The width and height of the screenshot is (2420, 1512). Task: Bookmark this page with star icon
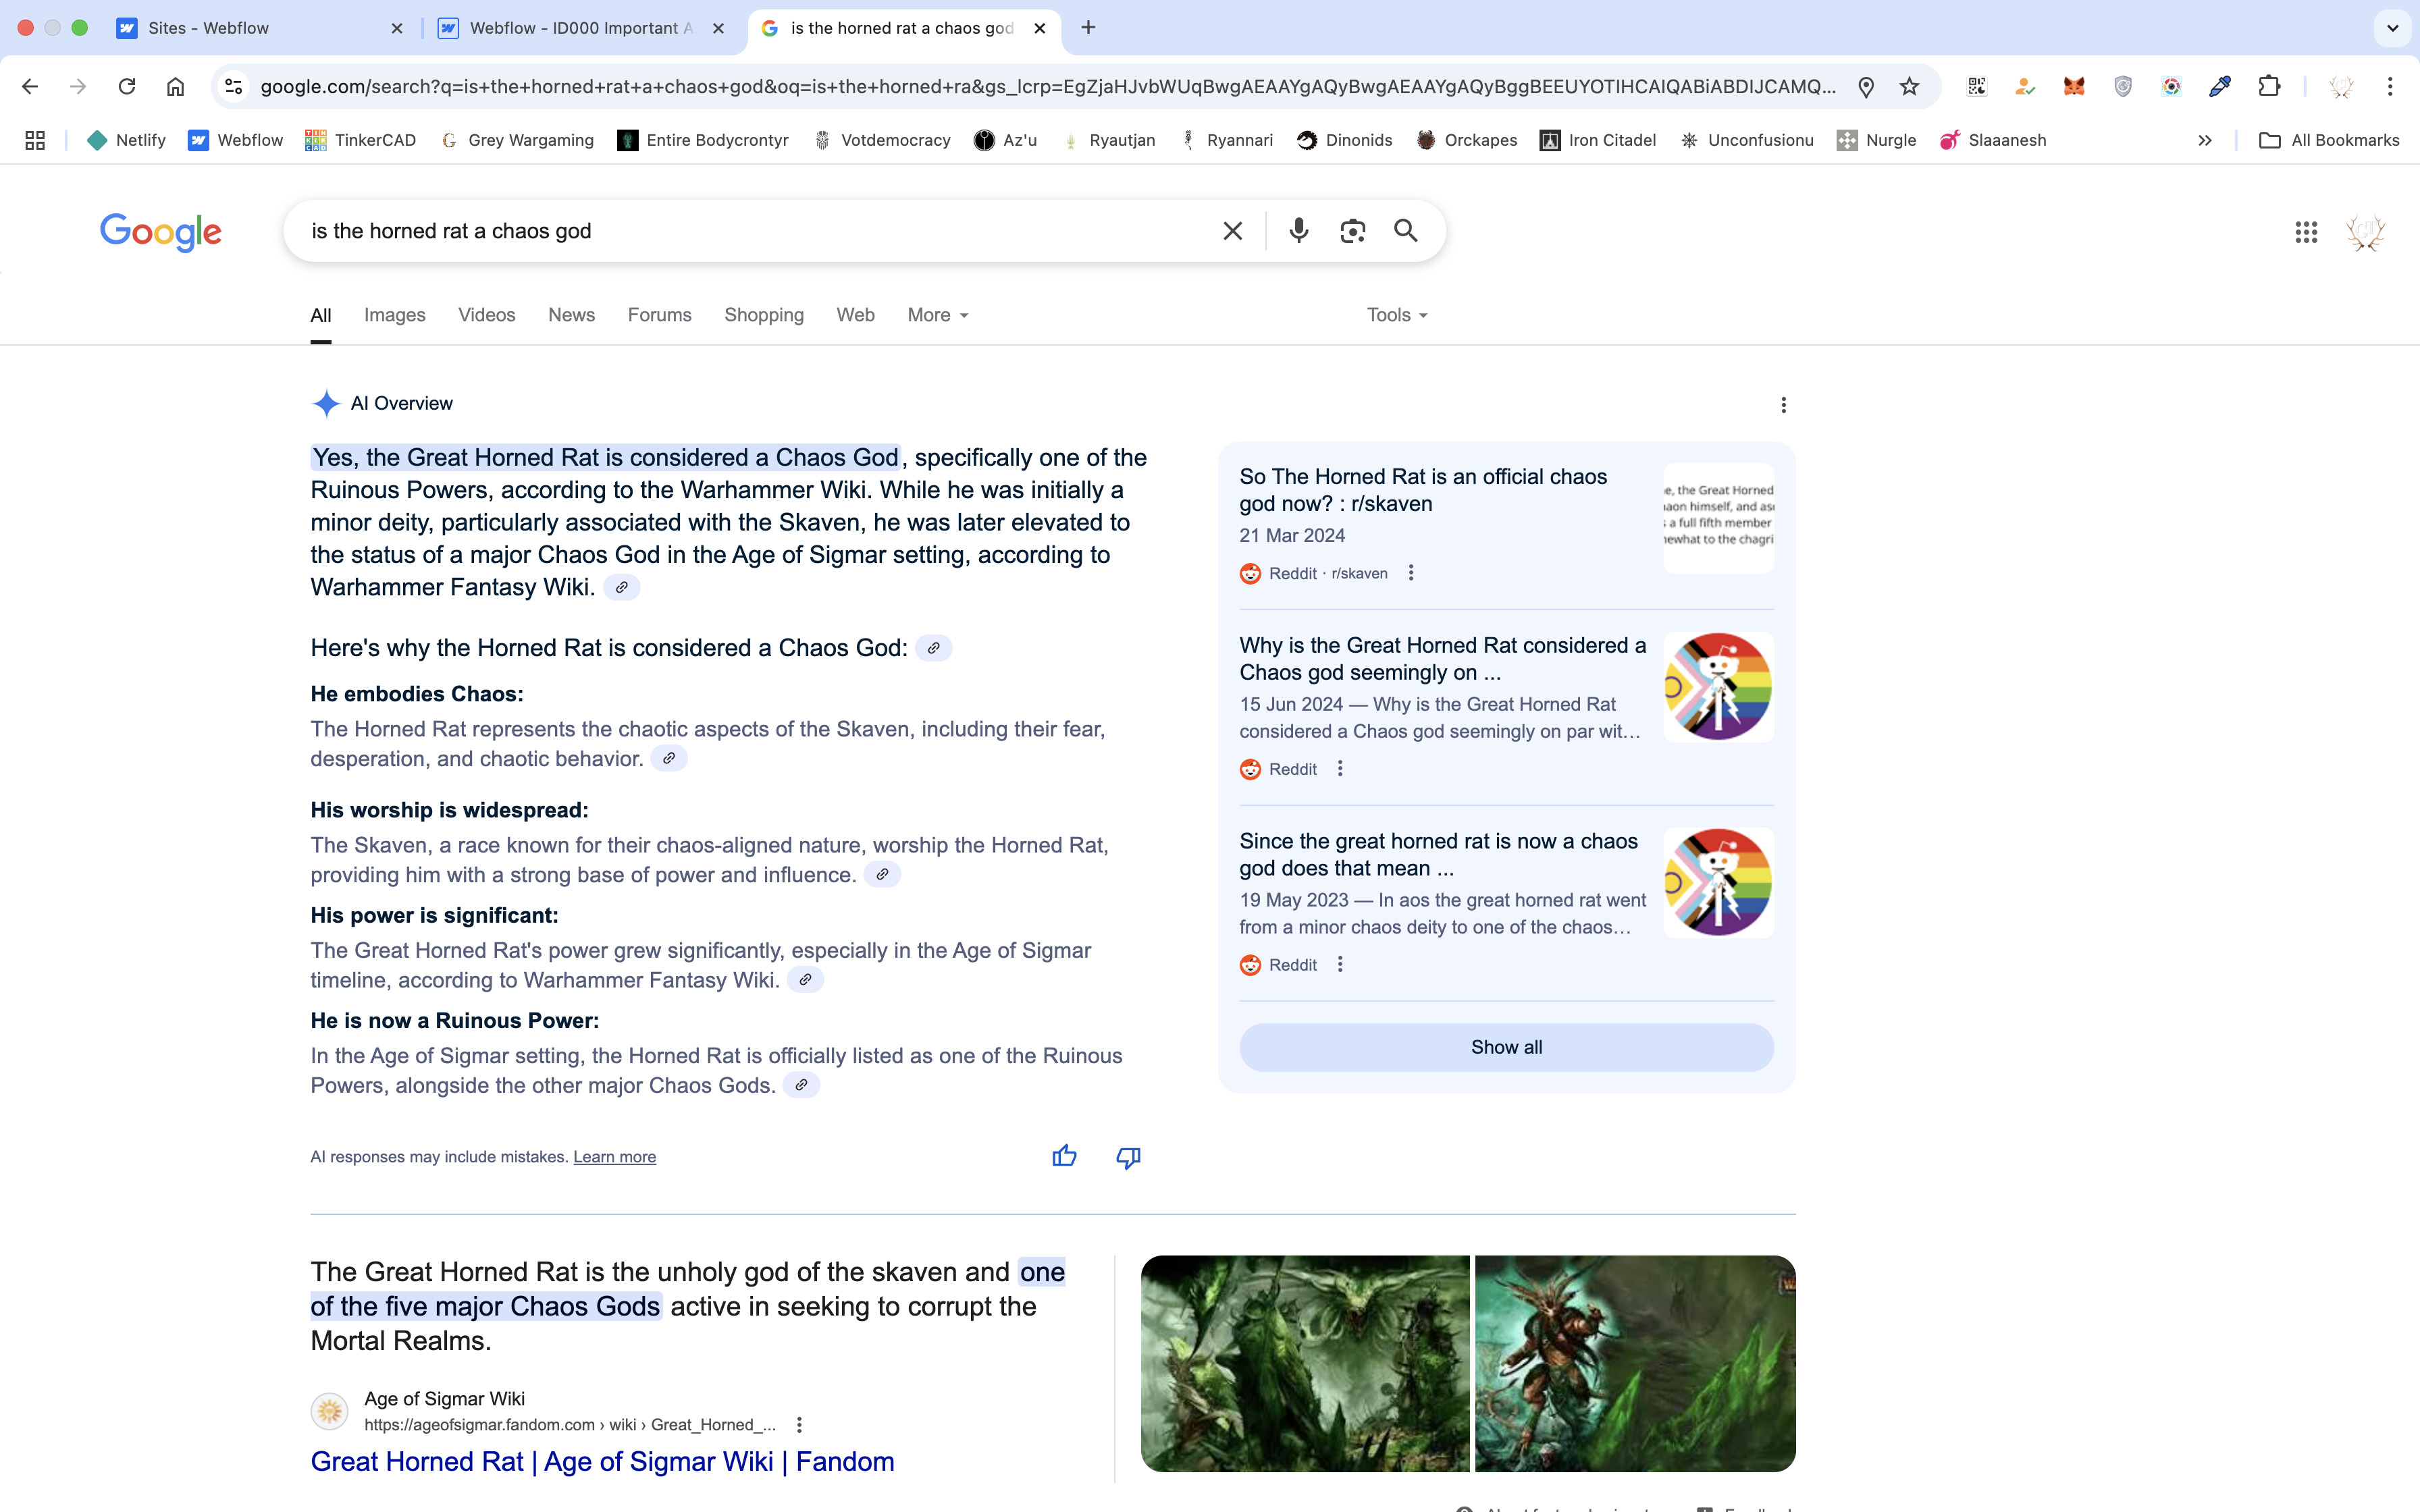coord(1909,86)
